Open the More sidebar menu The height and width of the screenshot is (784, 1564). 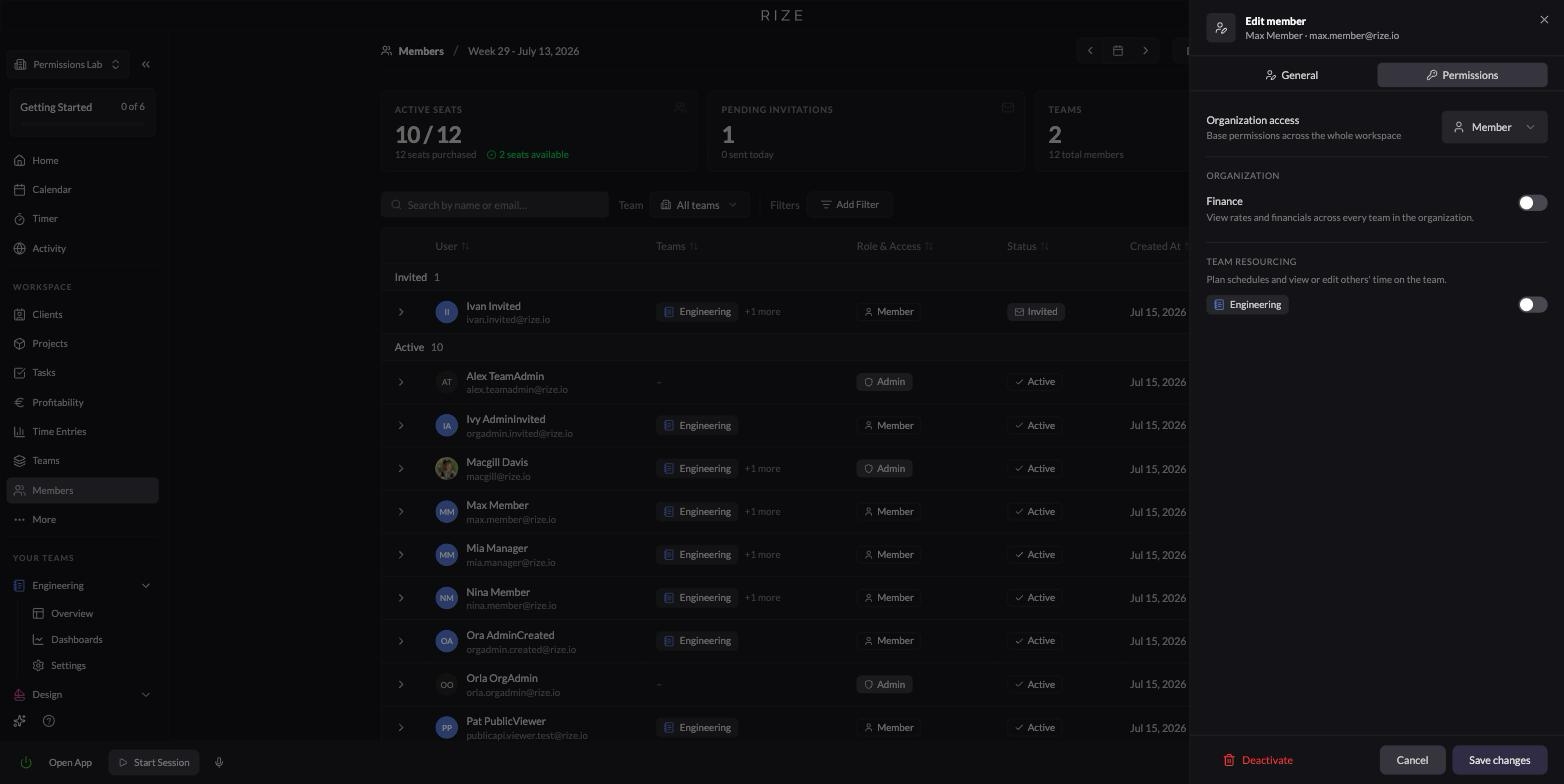tap(82, 519)
